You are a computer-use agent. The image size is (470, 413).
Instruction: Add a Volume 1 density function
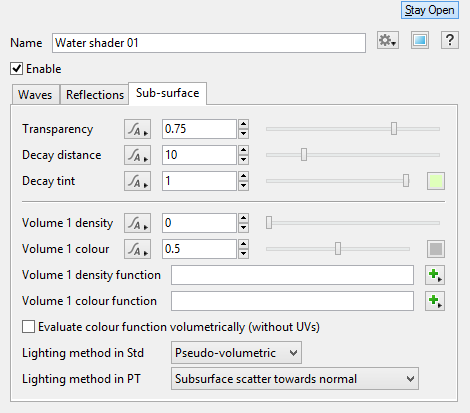tap(435, 275)
